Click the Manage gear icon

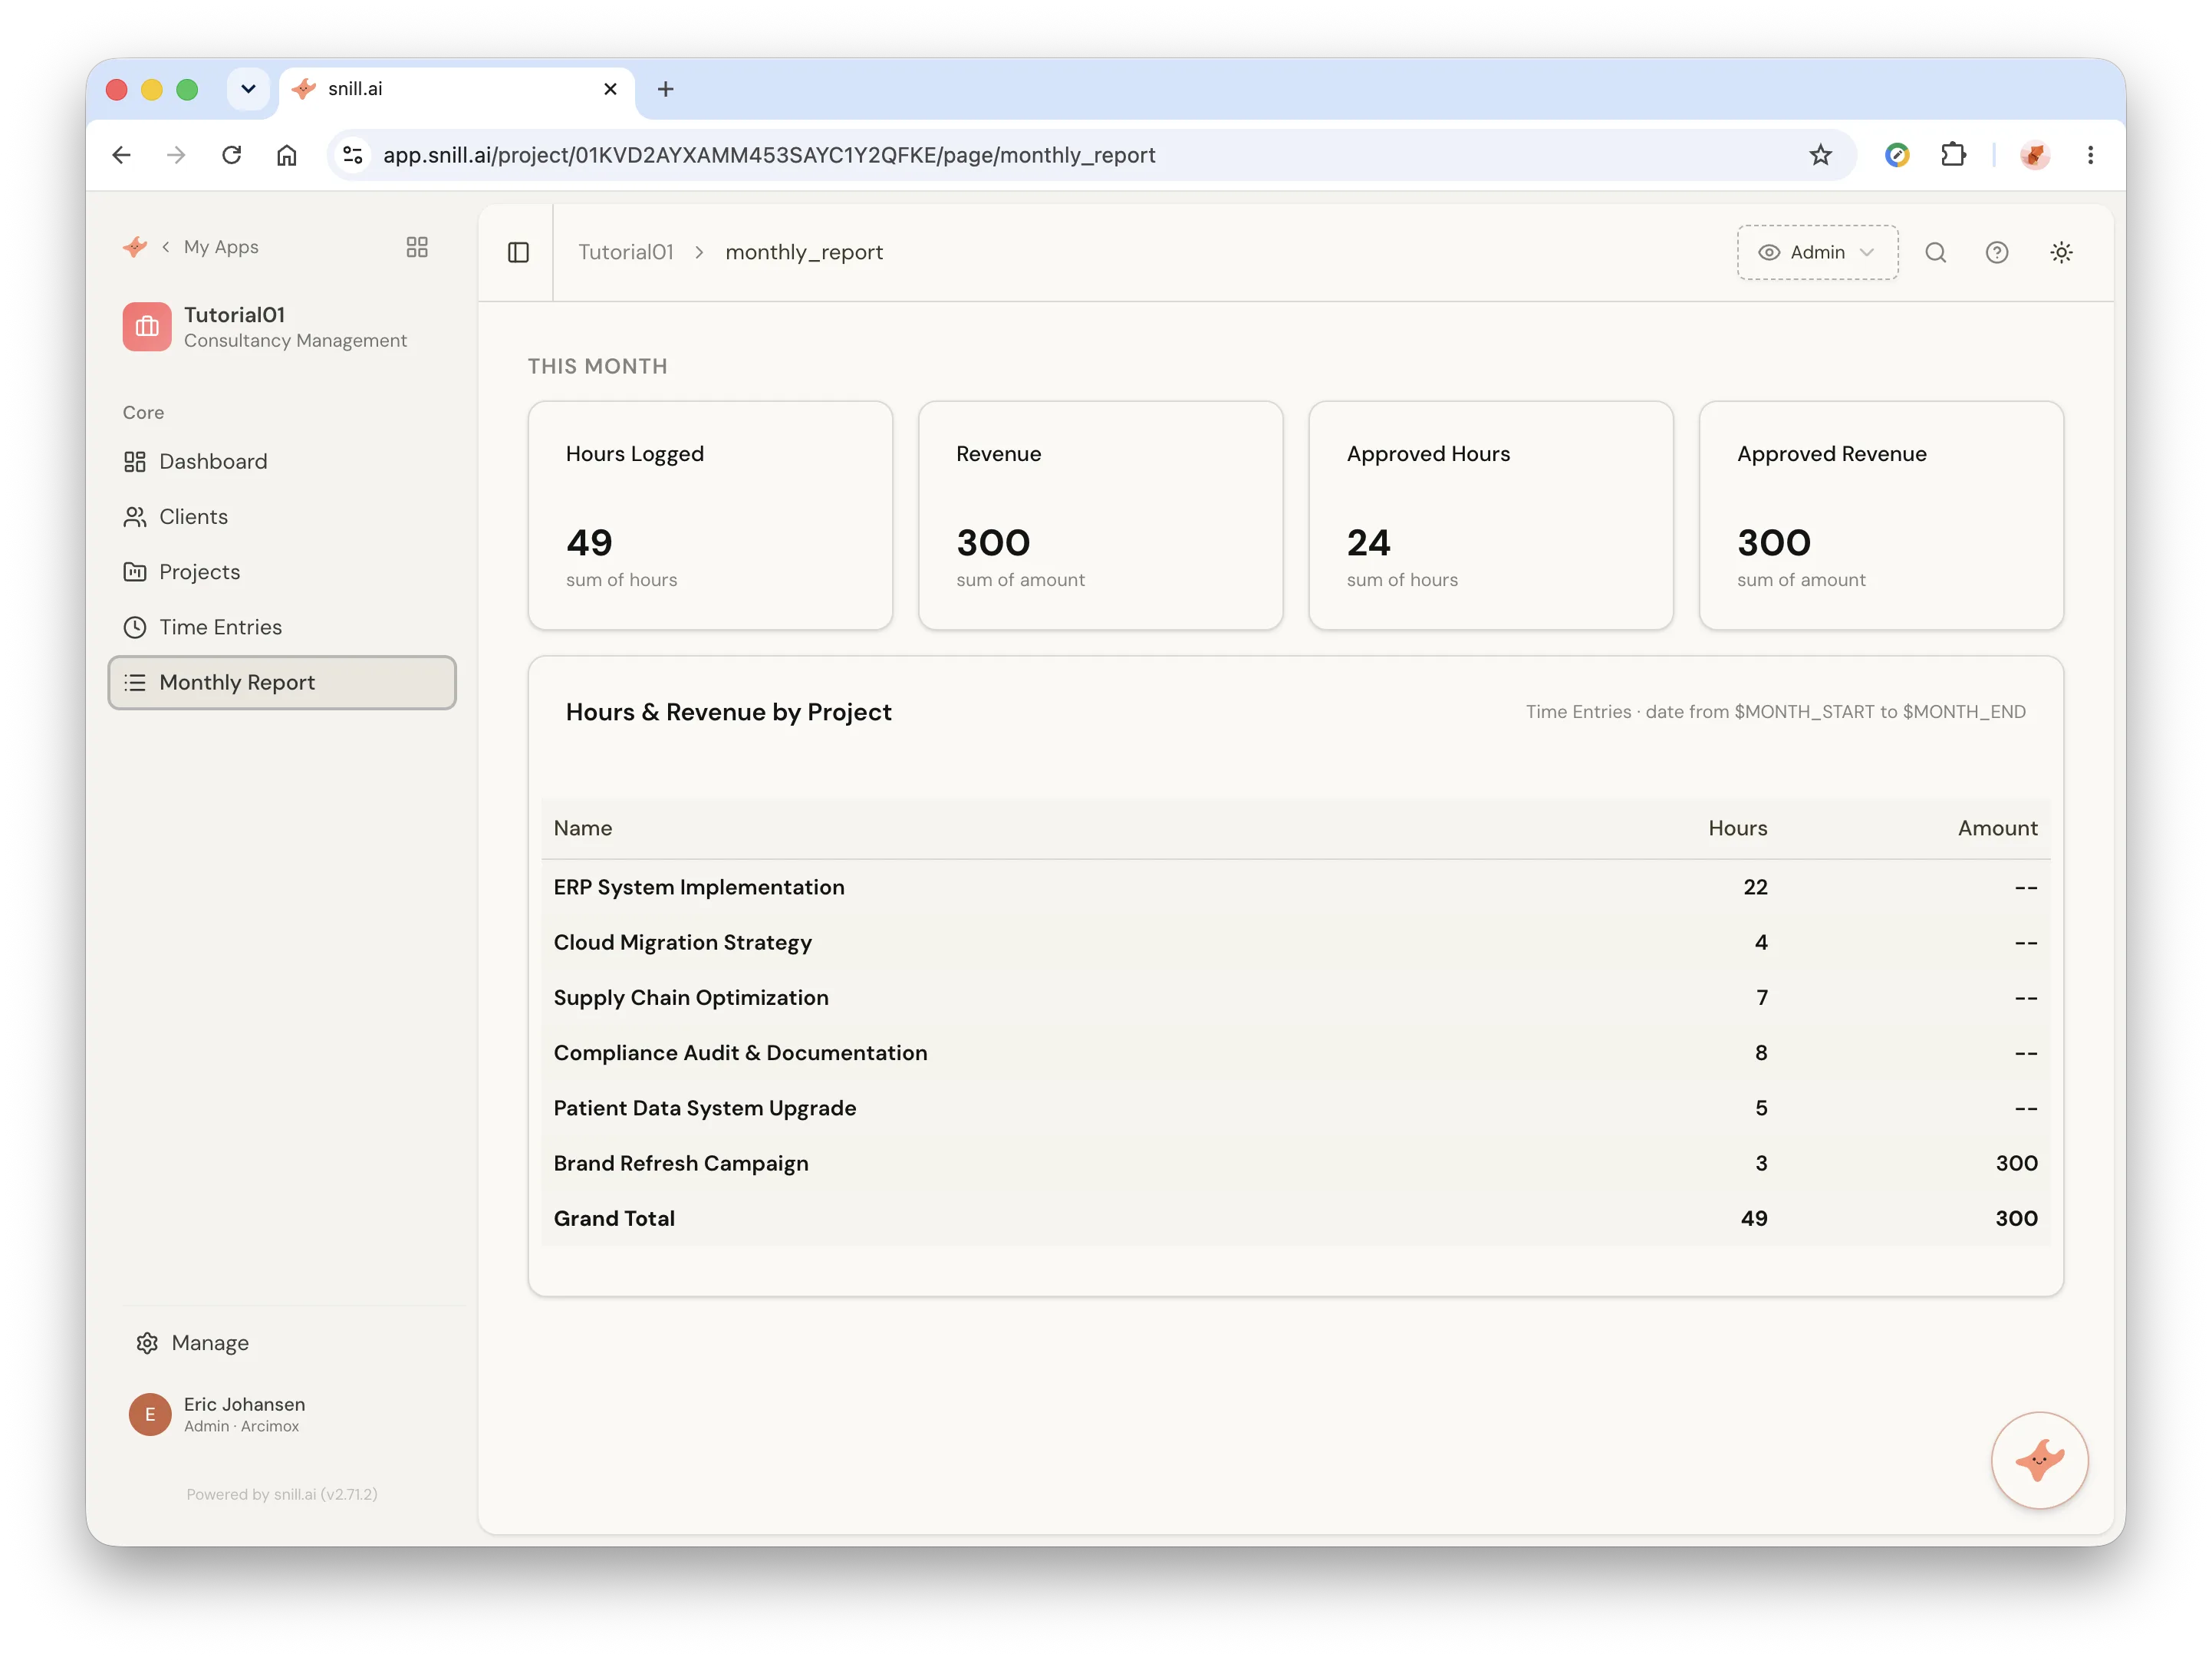(x=147, y=1342)
